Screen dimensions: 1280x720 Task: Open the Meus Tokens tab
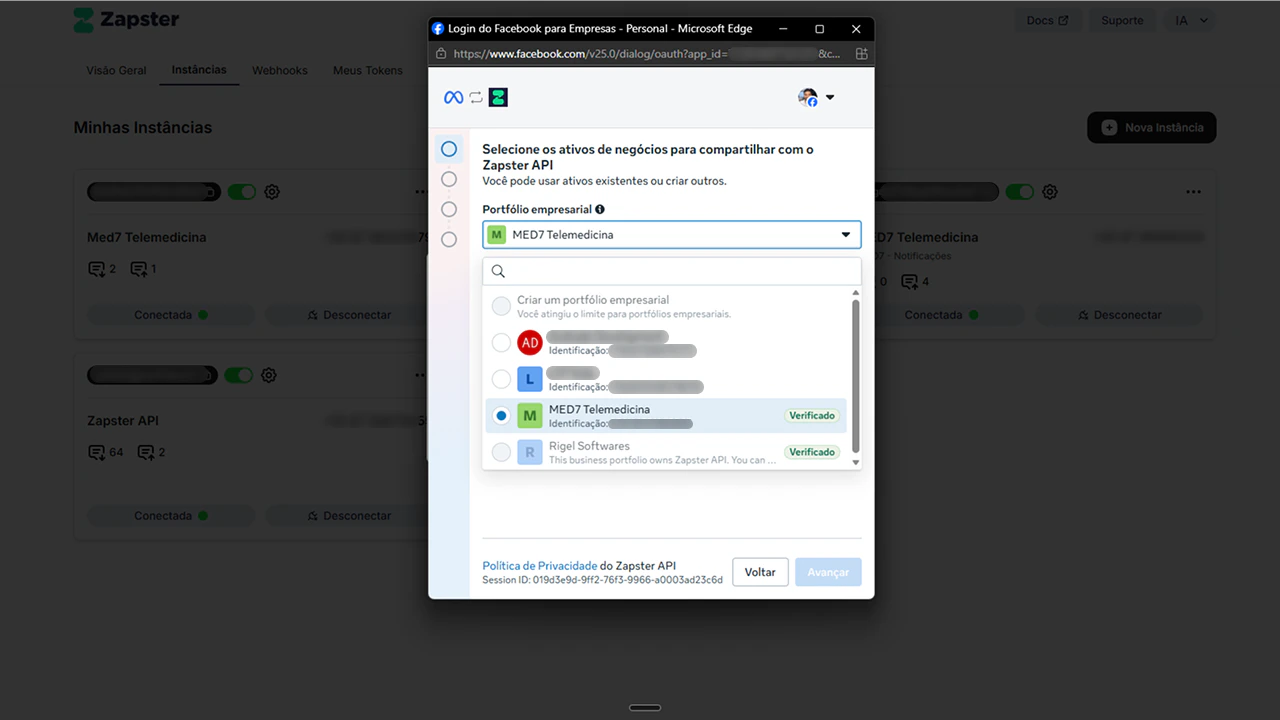tap(367, 70)
